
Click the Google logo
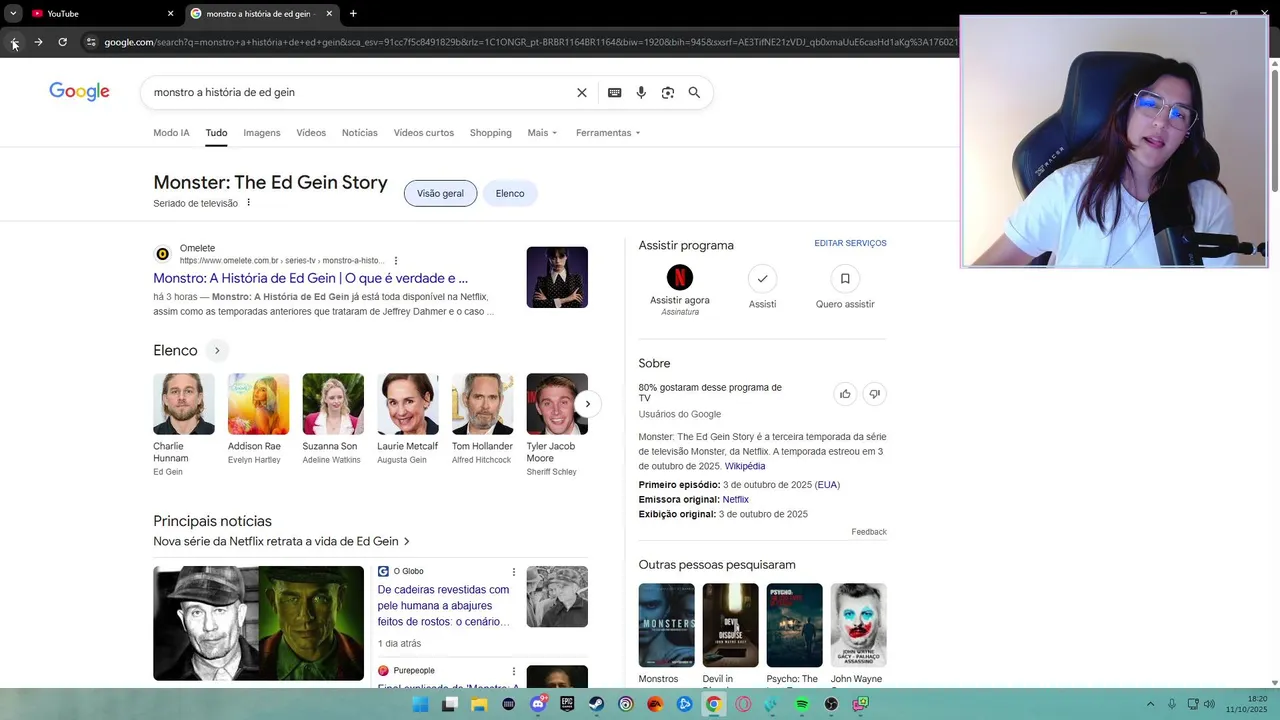click(x=79, y=92)
